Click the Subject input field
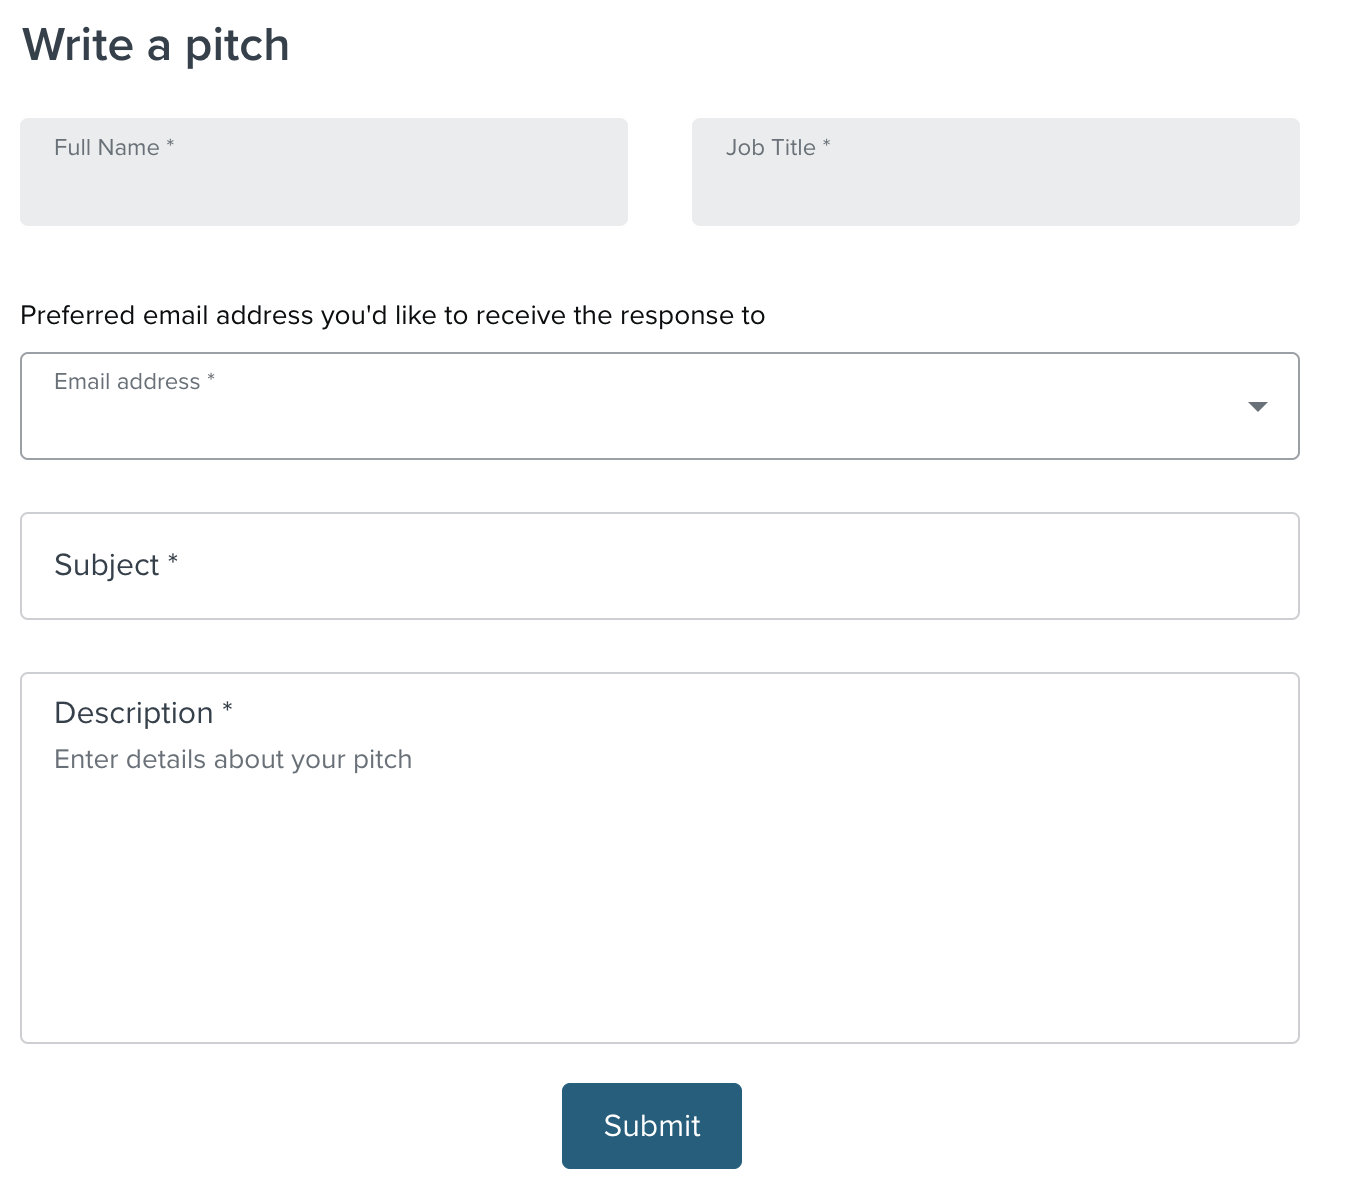The width and height of the screenshot is (1345, 1185). tap(660, 566)
